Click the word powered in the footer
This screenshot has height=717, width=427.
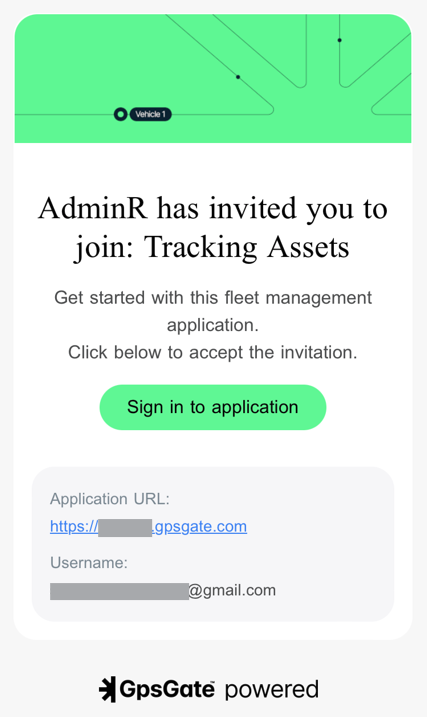tap(272, 690)
